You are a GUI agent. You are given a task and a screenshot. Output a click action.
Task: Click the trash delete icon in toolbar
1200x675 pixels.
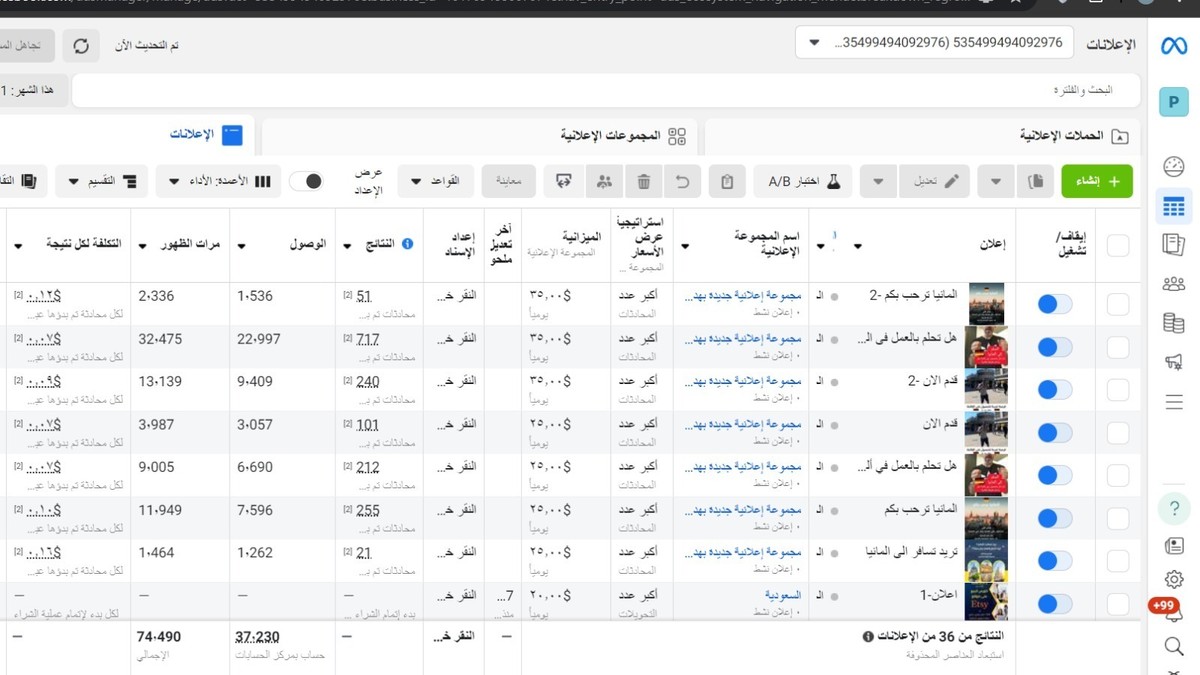[644, 181]
